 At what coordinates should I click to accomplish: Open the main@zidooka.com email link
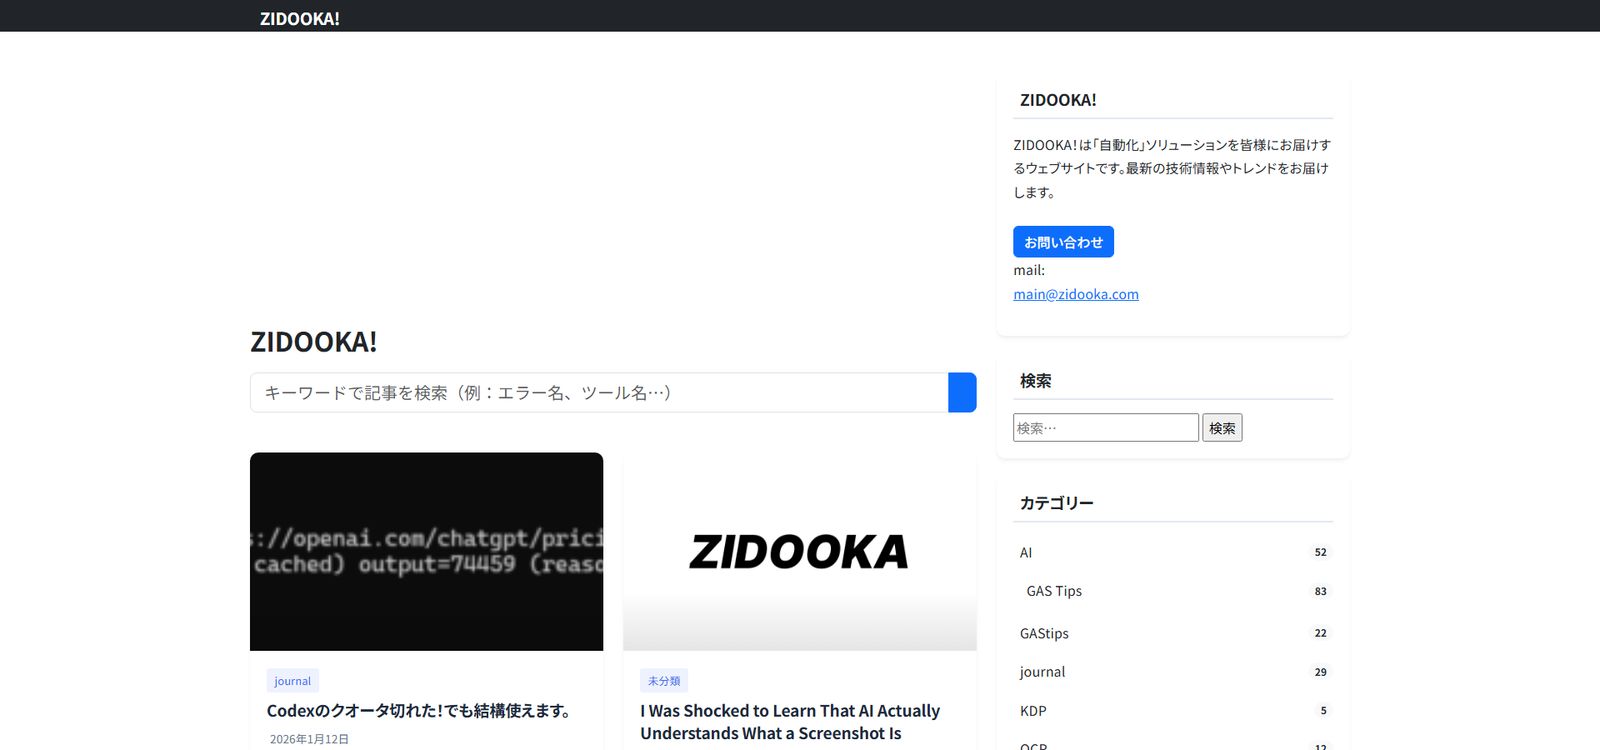pyautogui.click(x=1076, y=294)
